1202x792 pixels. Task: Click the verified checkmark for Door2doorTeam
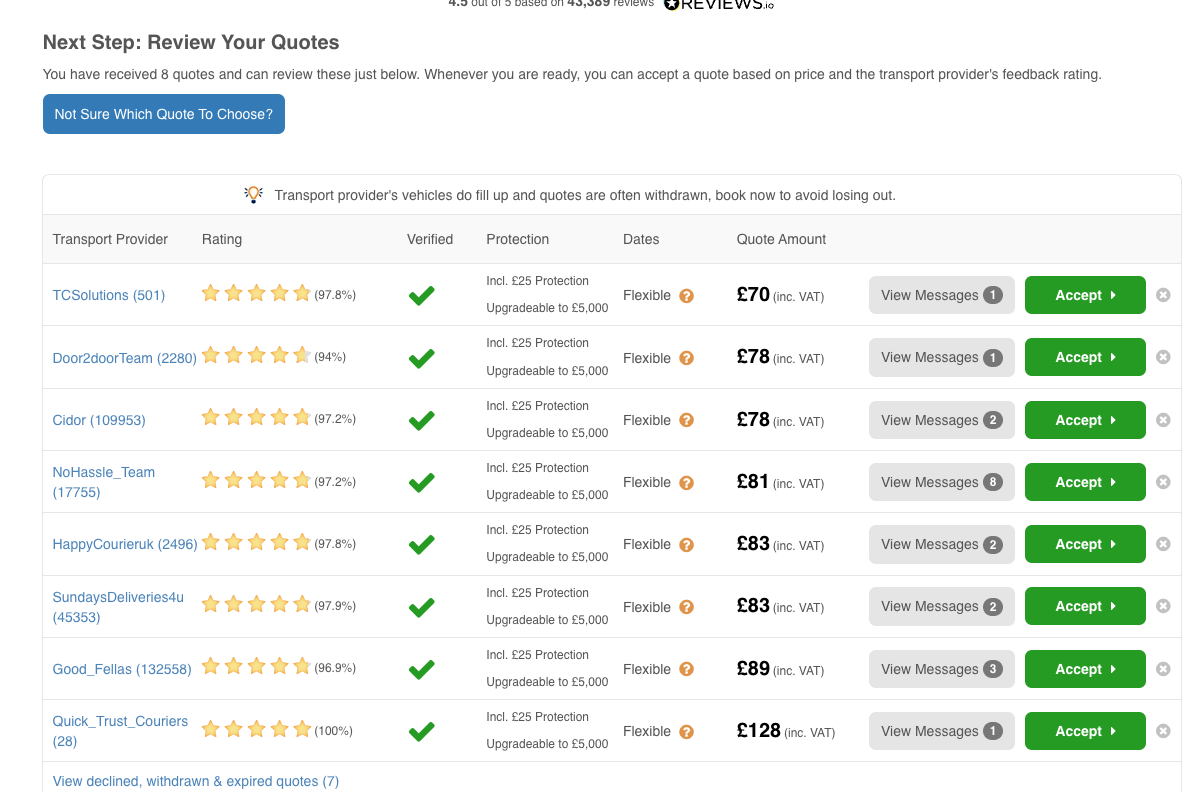422,358
